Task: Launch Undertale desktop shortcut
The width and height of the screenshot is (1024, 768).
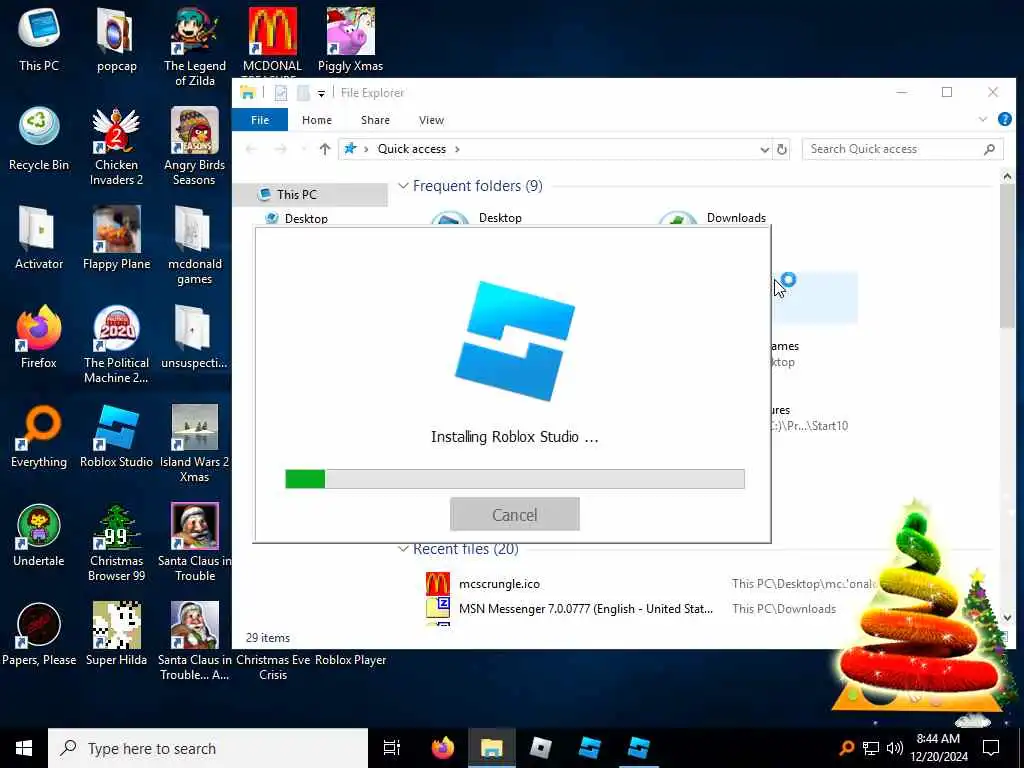Action: [39, 534]
